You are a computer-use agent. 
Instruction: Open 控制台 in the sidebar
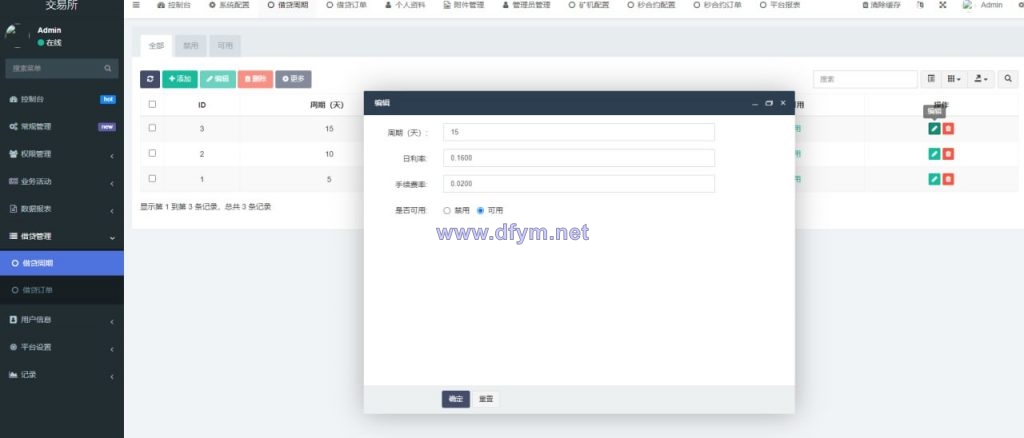pyautogui.click(x=61, y=99)
